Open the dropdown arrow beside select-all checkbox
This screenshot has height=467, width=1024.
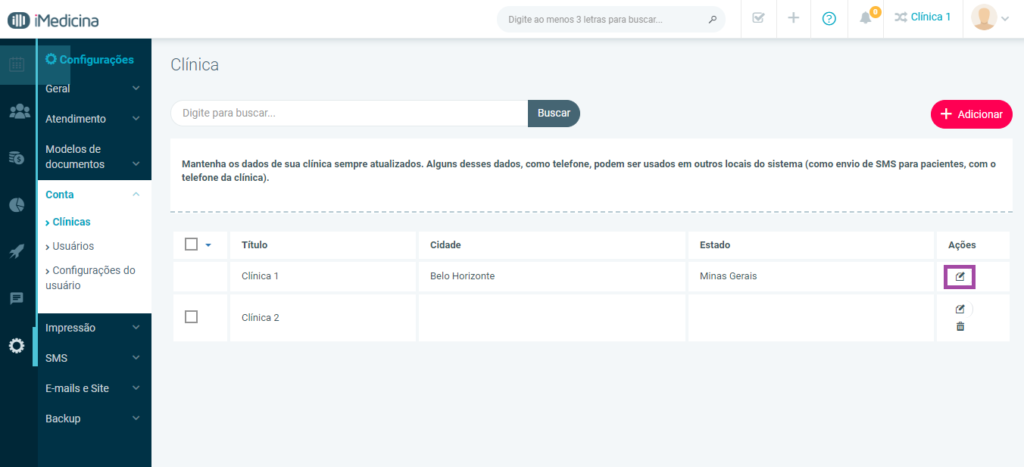pyautogui.click(x=208, y=246)
